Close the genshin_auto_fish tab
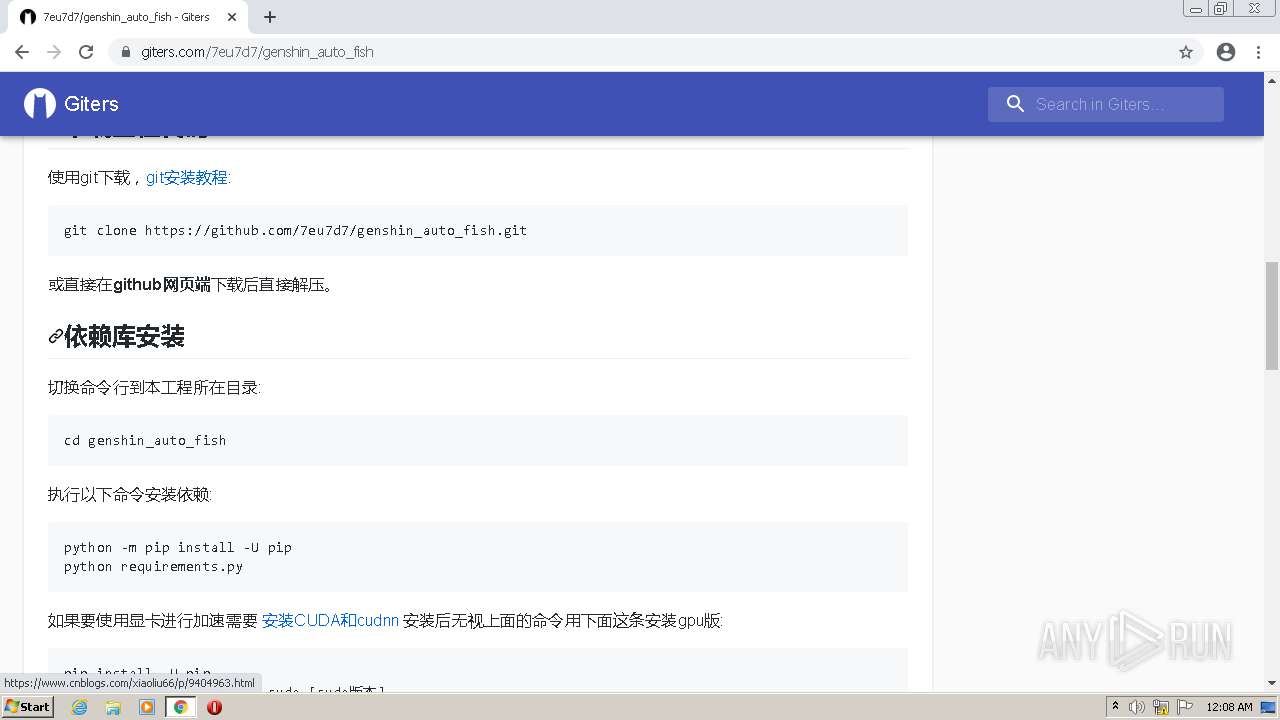Viewport: 1280px width, 720px height. tap(232, 17)
